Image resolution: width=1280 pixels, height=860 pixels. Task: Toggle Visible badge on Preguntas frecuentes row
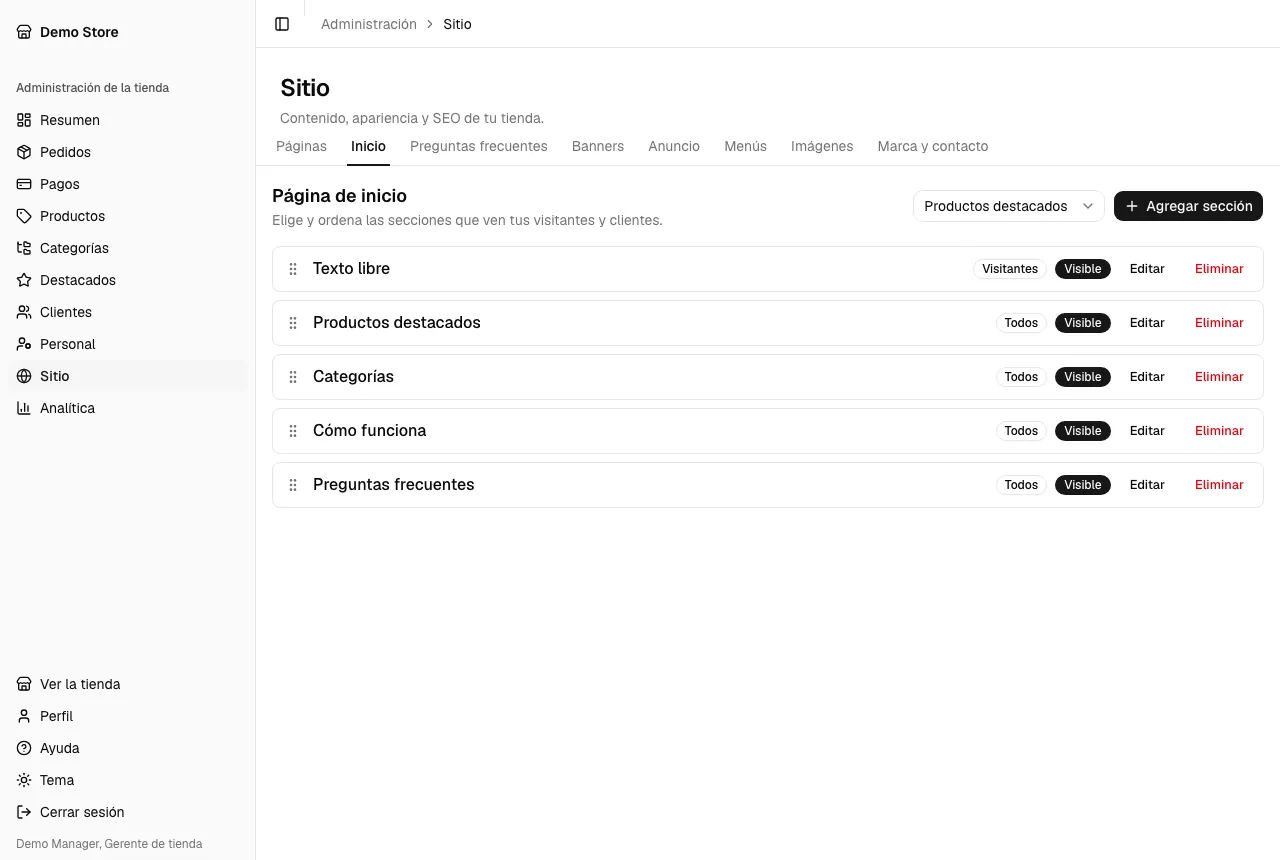pos(1083,485)
